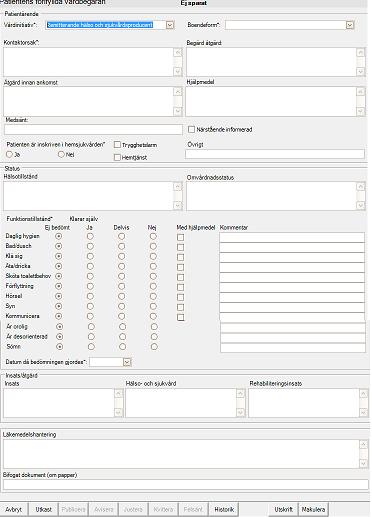Click the Makulera button

click(x=313, y=509)
